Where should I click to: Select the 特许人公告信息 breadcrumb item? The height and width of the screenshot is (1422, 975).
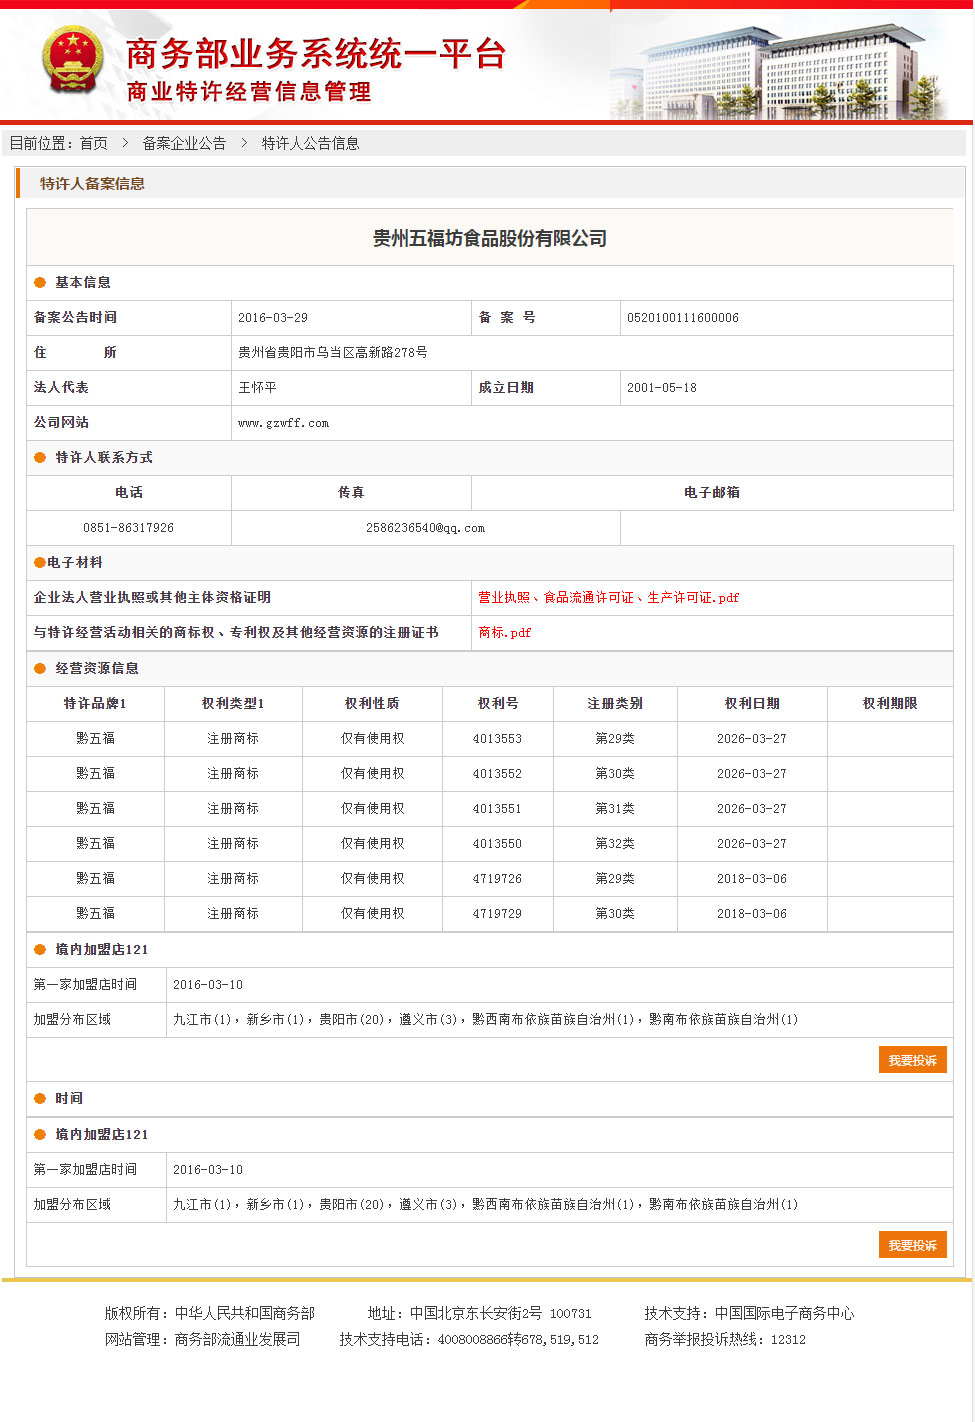tap(311, 143)
